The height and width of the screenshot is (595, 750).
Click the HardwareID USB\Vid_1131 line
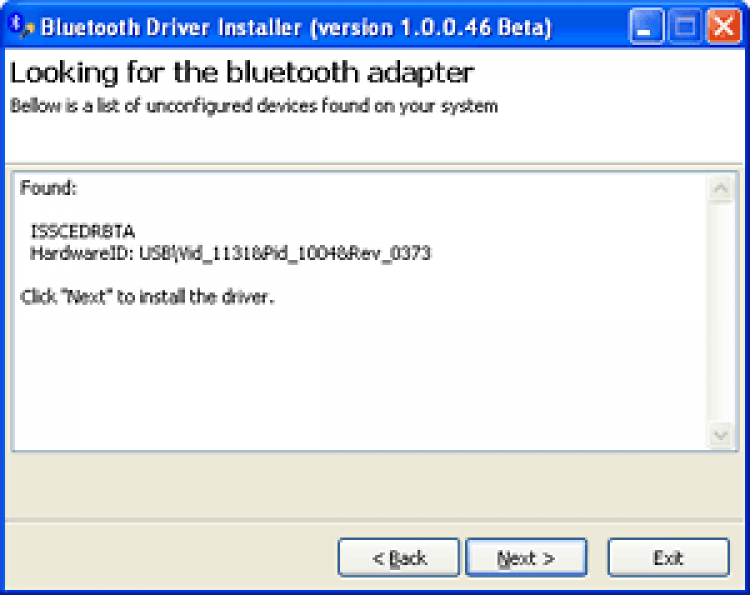tap(230, 253)
